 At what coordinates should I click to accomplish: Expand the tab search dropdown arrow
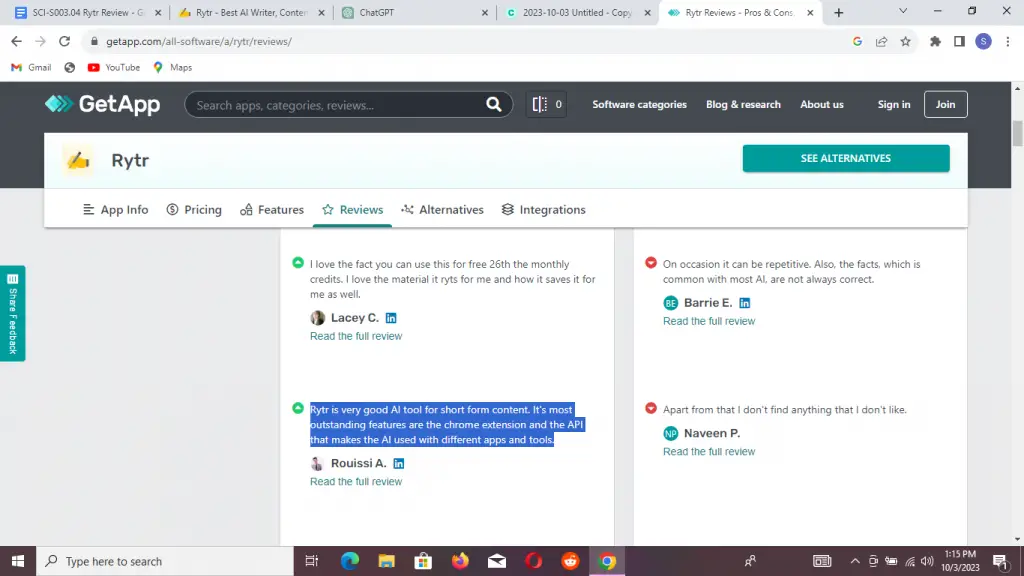tap(903, 11)
